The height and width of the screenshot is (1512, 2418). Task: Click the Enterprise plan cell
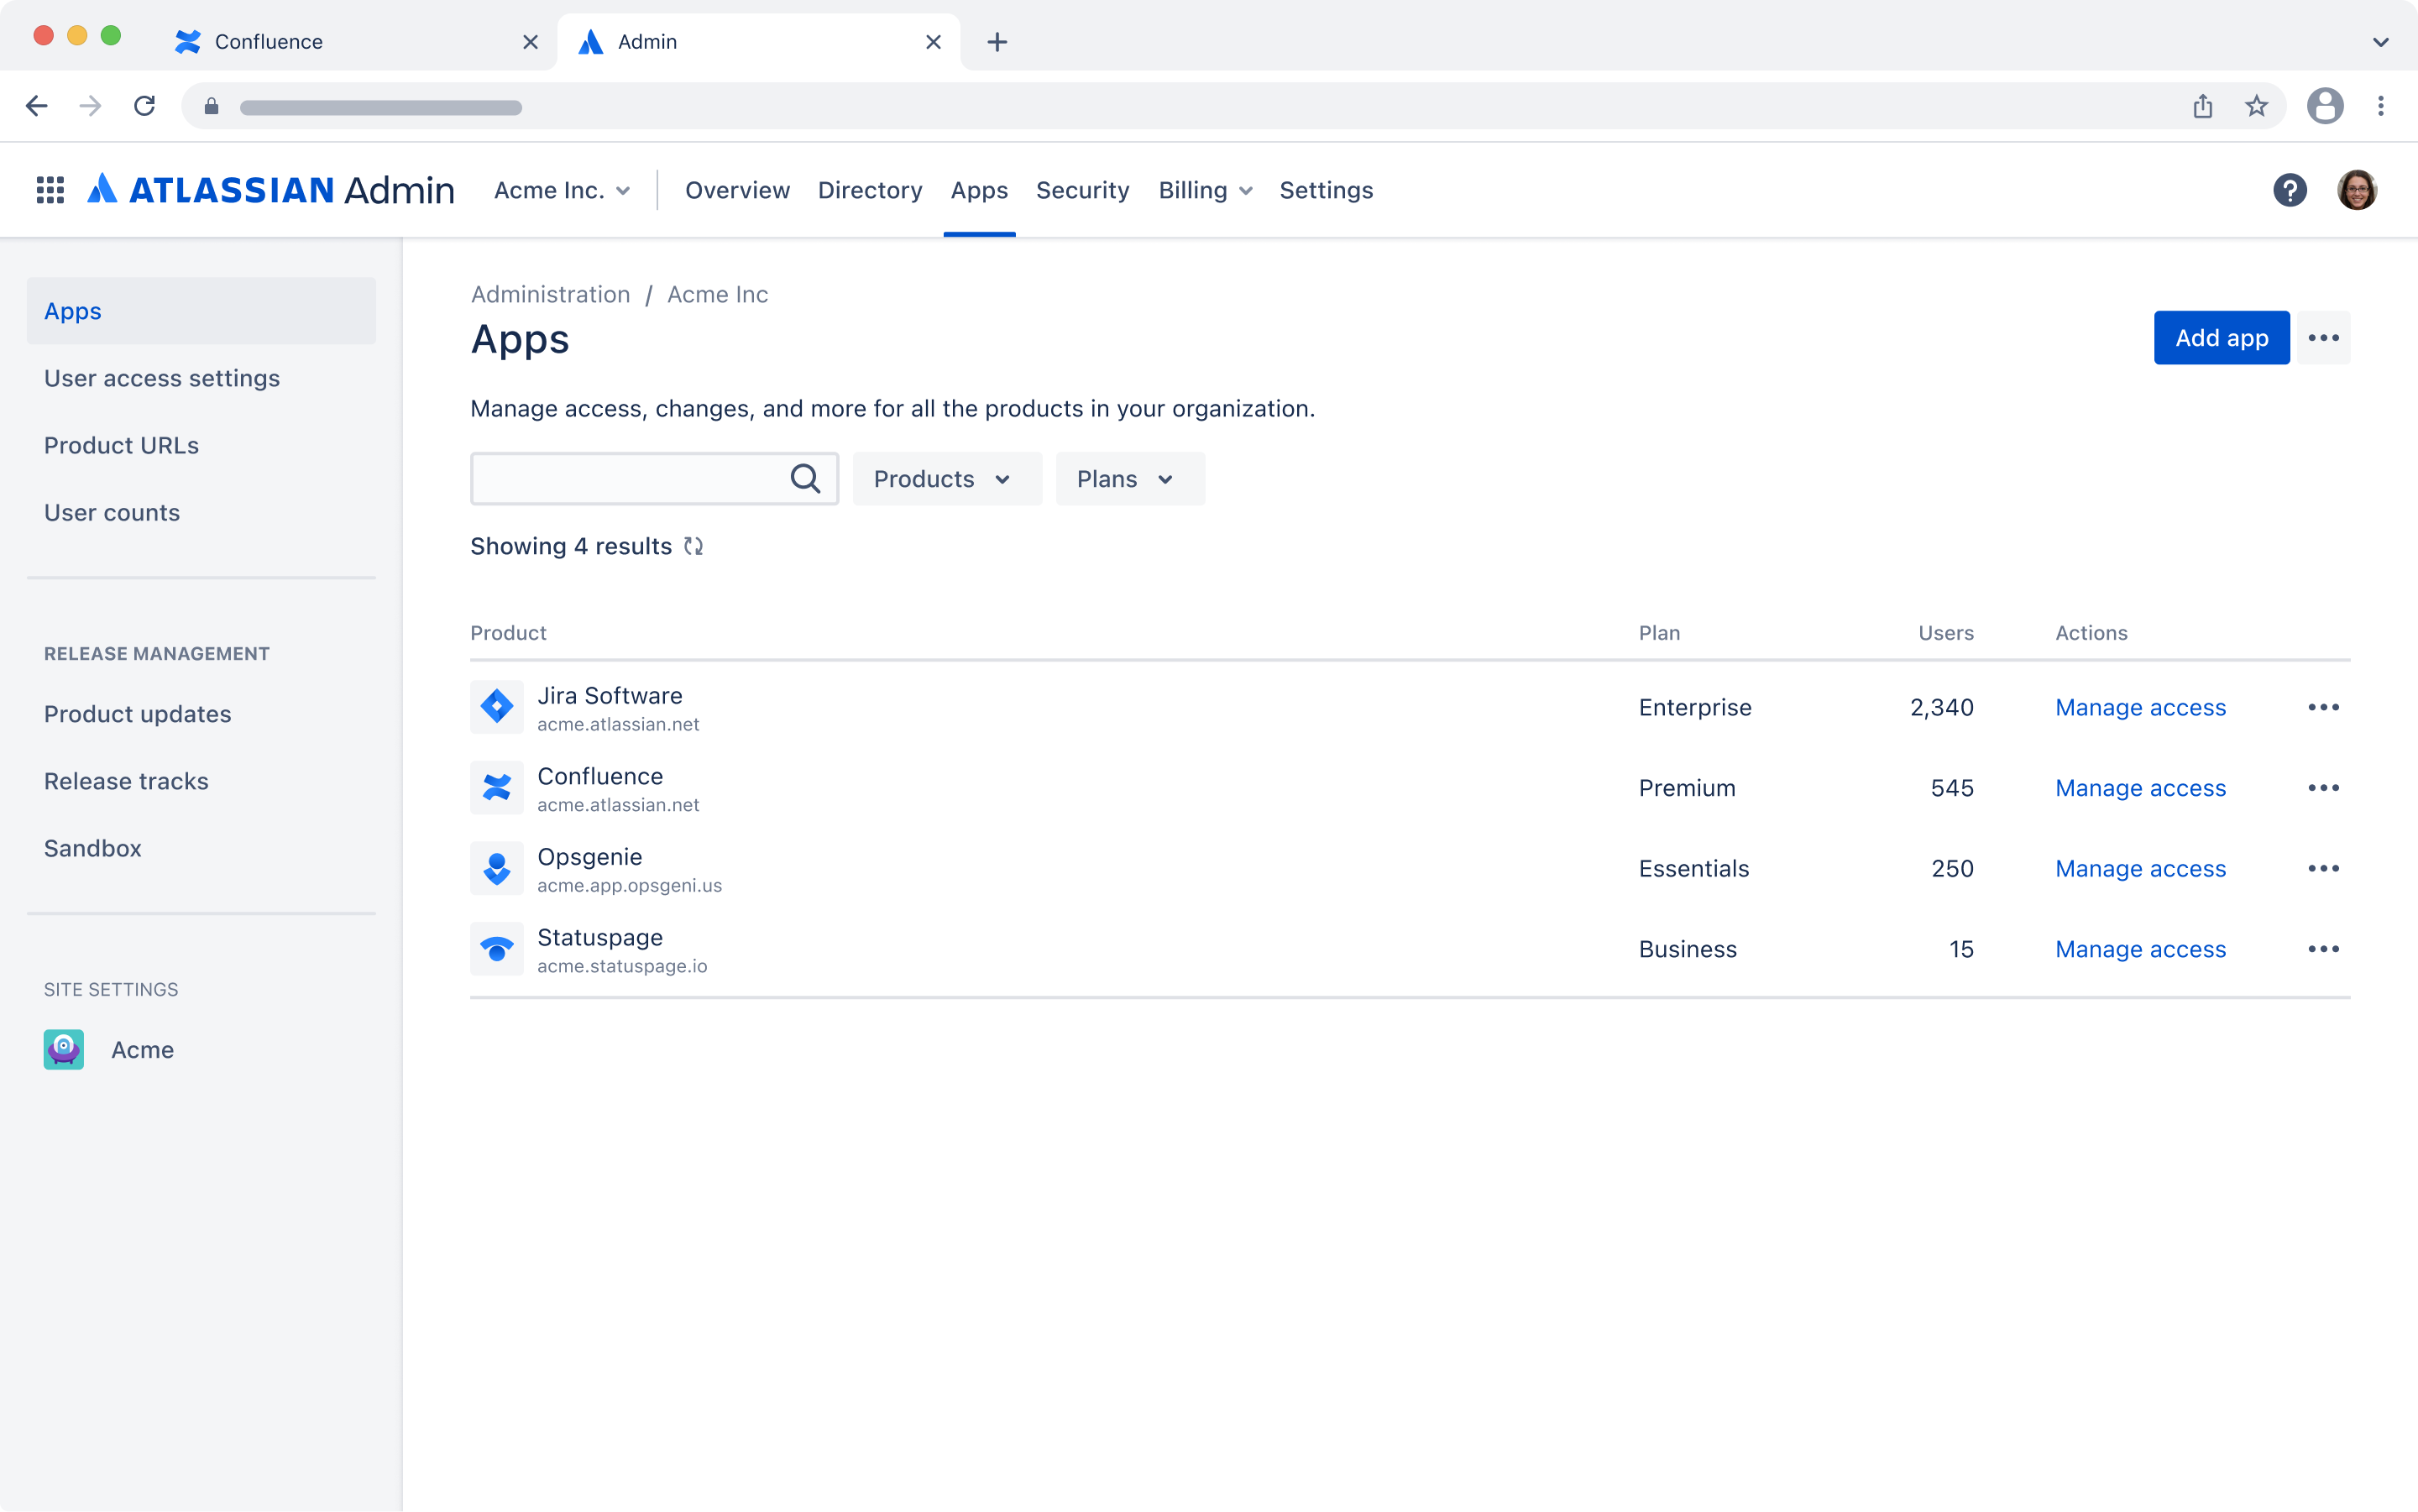(1695, 707)
